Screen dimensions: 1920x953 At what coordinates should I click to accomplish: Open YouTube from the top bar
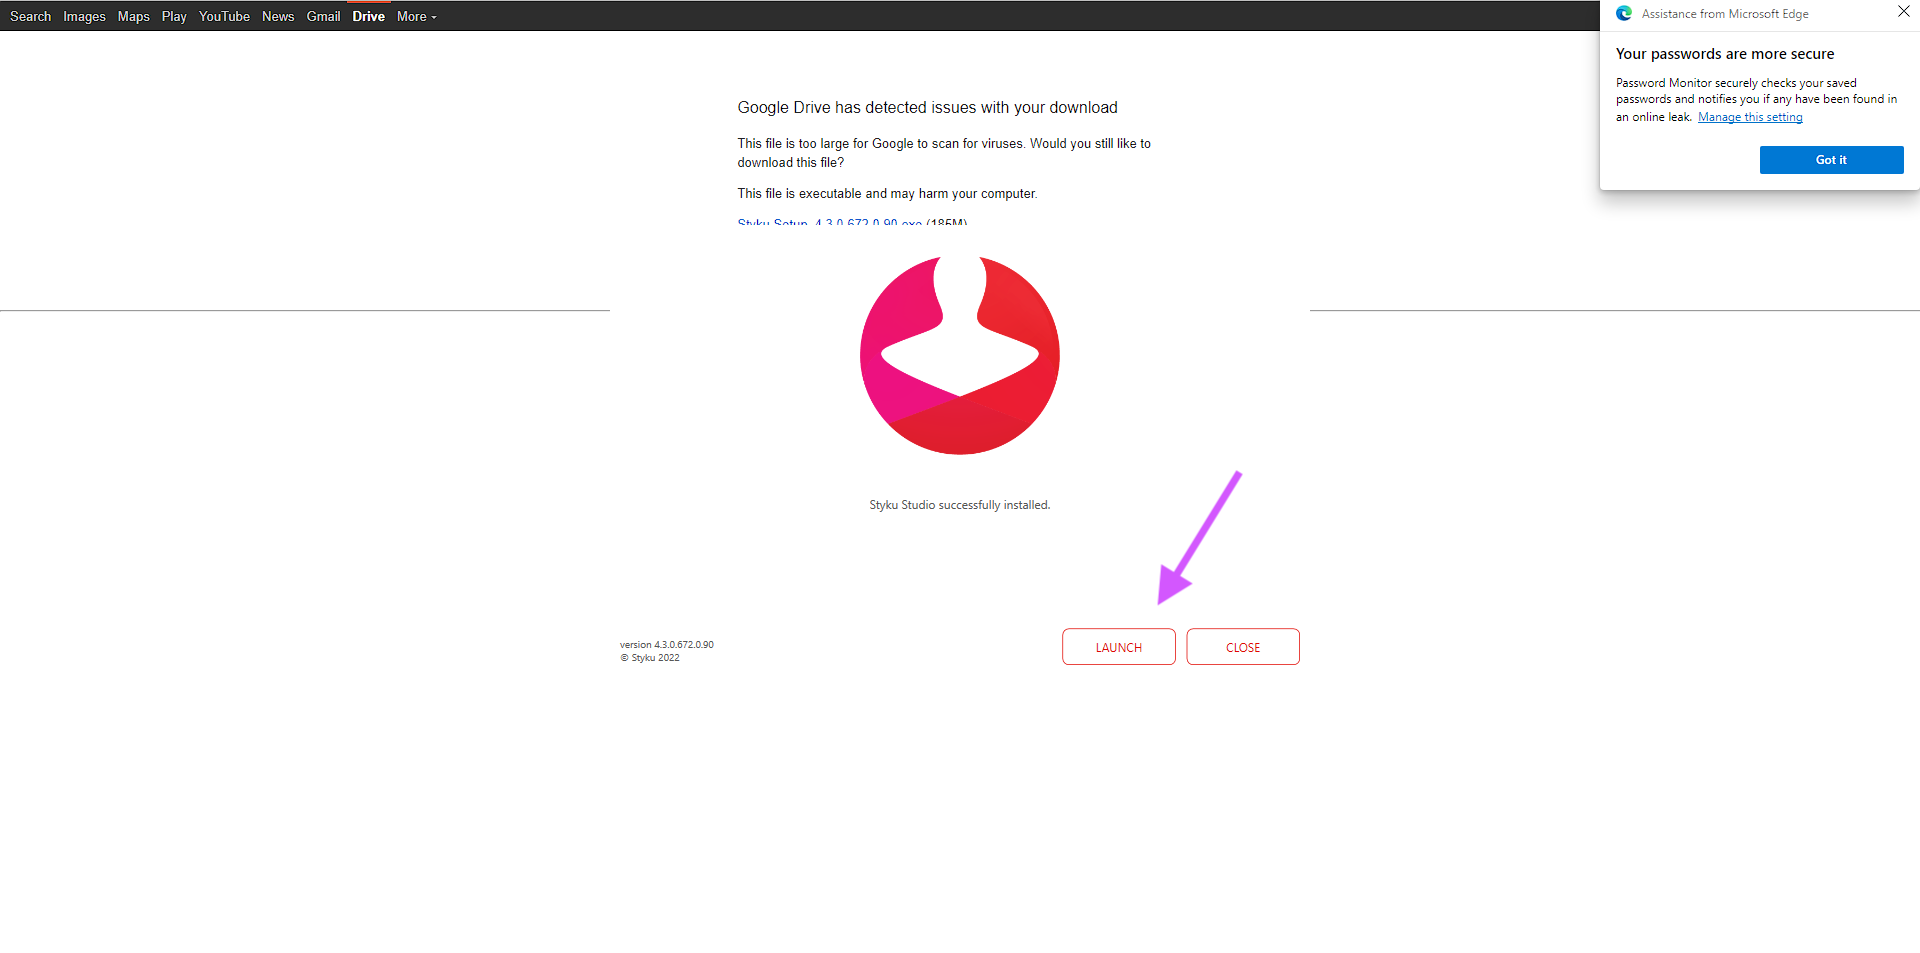224,16
